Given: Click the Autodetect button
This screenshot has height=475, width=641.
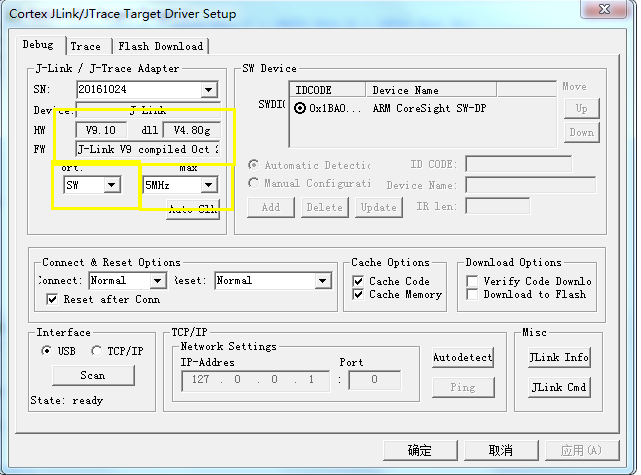Looking at the screenshot, I should tap(463, 357).
